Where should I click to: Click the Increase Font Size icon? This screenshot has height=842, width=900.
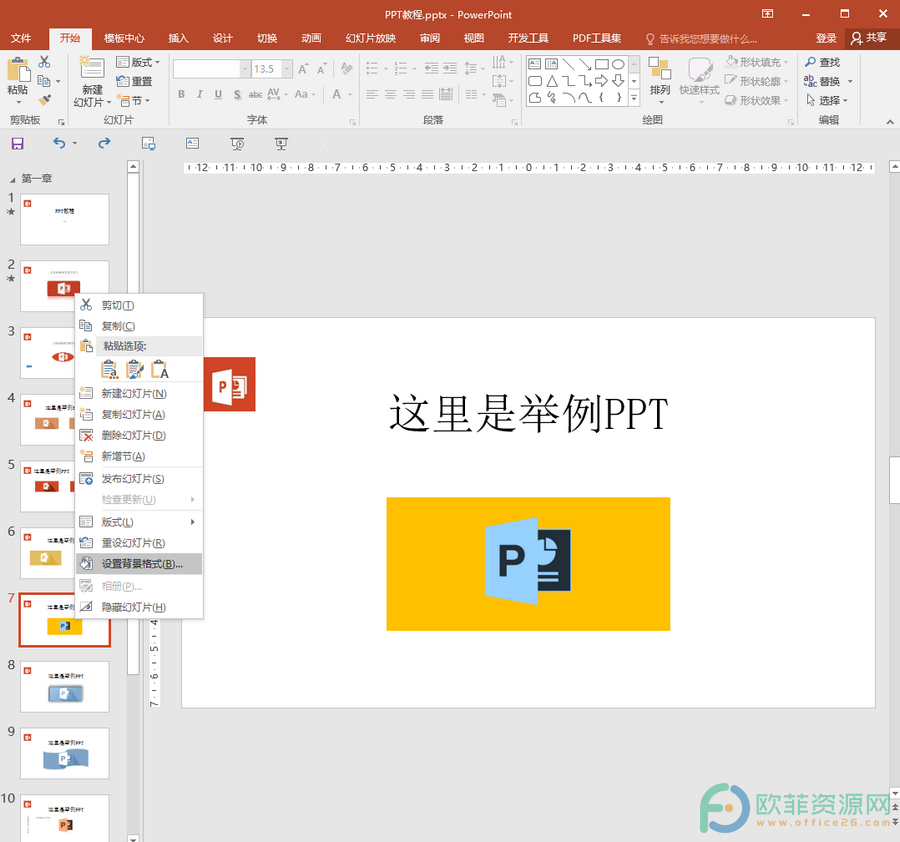point(303,69)
